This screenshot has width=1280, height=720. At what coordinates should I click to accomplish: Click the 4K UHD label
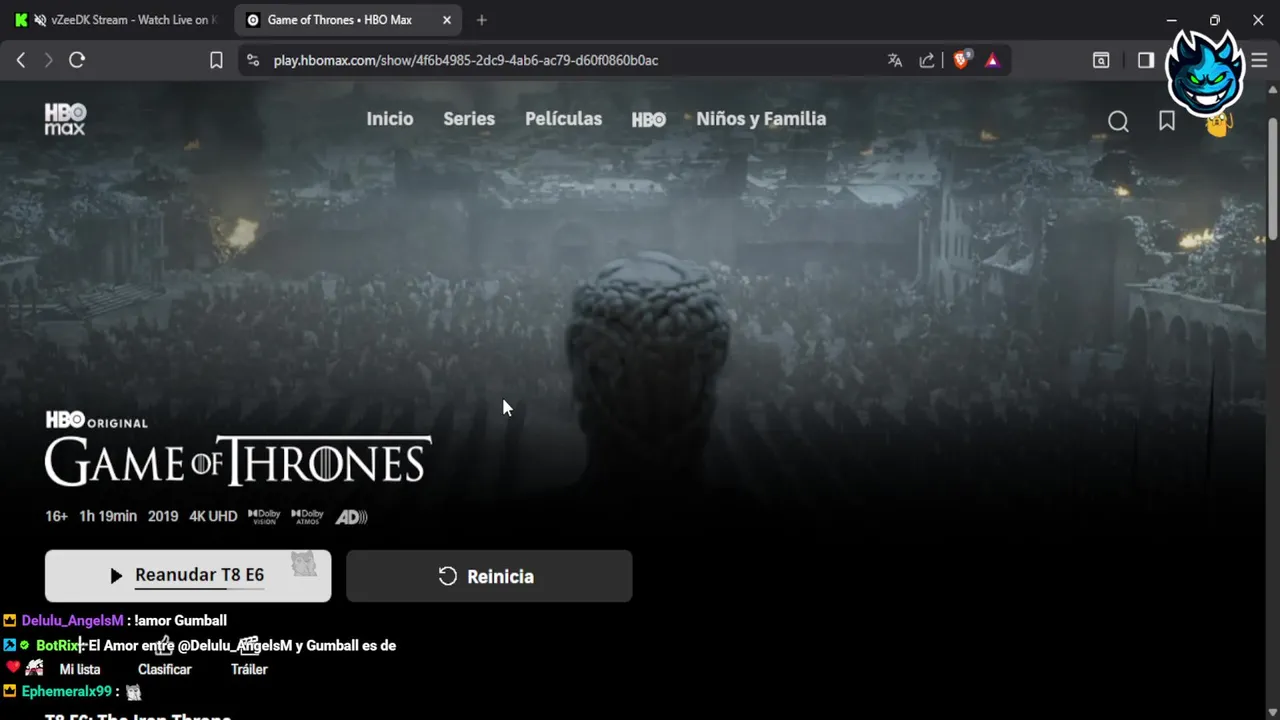pos(213,517)
